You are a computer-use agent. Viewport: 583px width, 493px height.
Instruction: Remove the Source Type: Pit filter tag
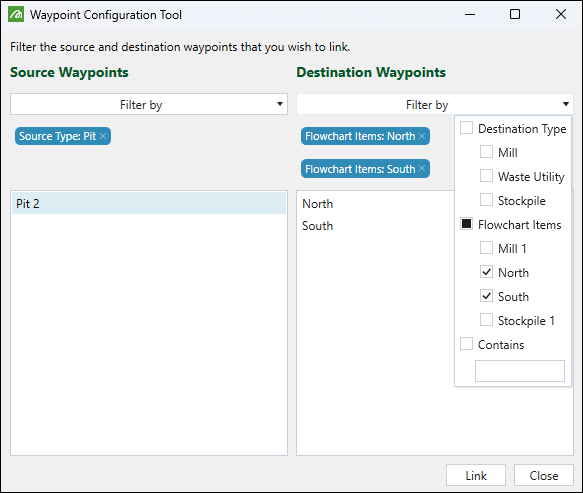[103, 136]
